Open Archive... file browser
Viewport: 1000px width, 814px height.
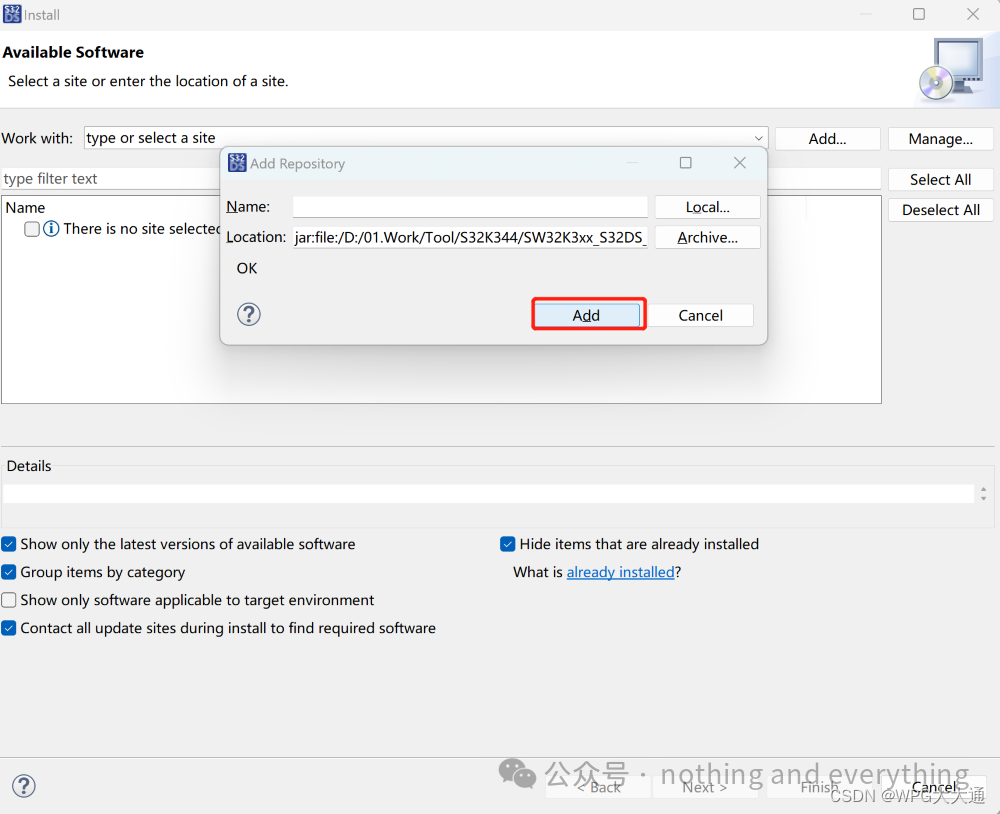(707, 237)
